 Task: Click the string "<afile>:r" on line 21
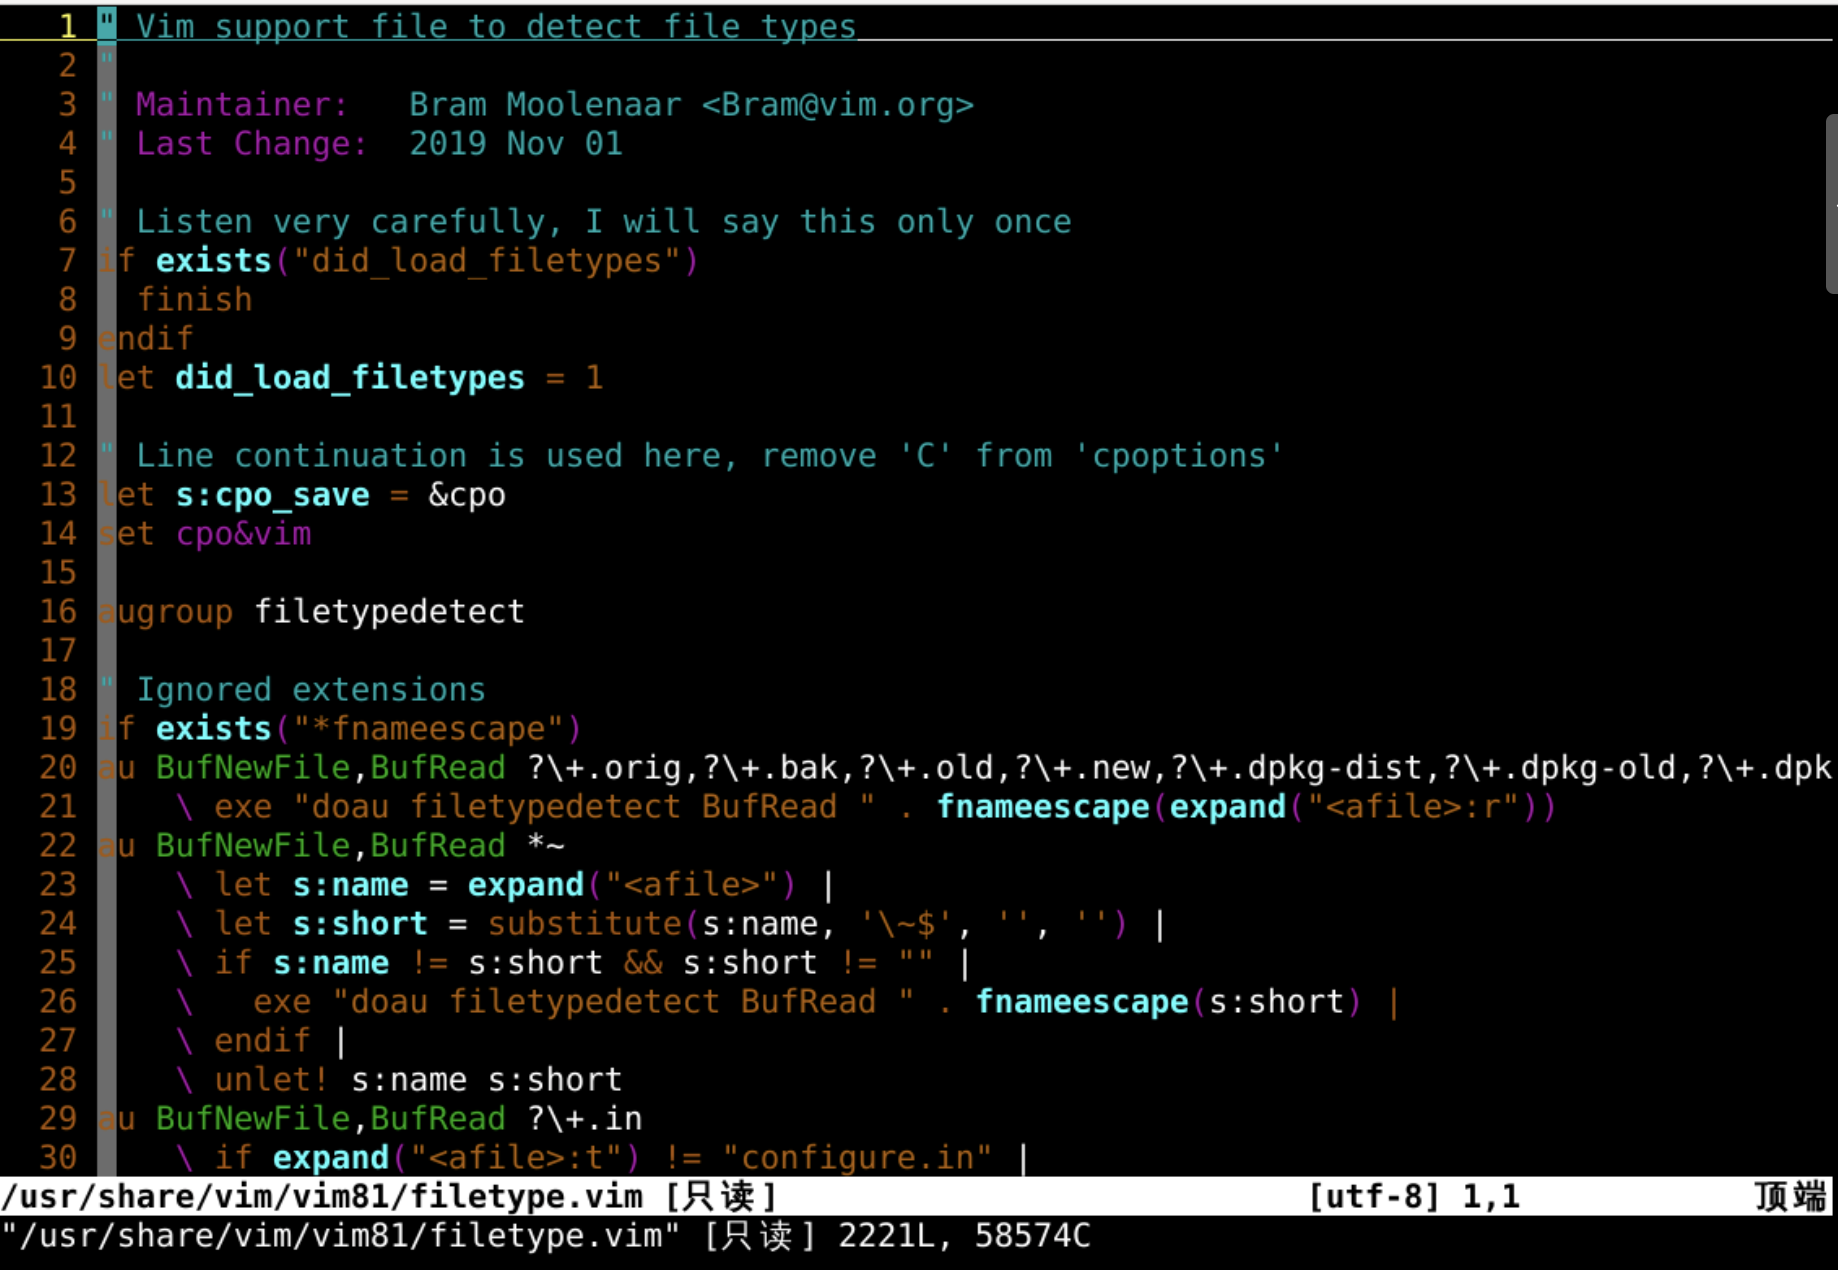(x=1414, y=807)
